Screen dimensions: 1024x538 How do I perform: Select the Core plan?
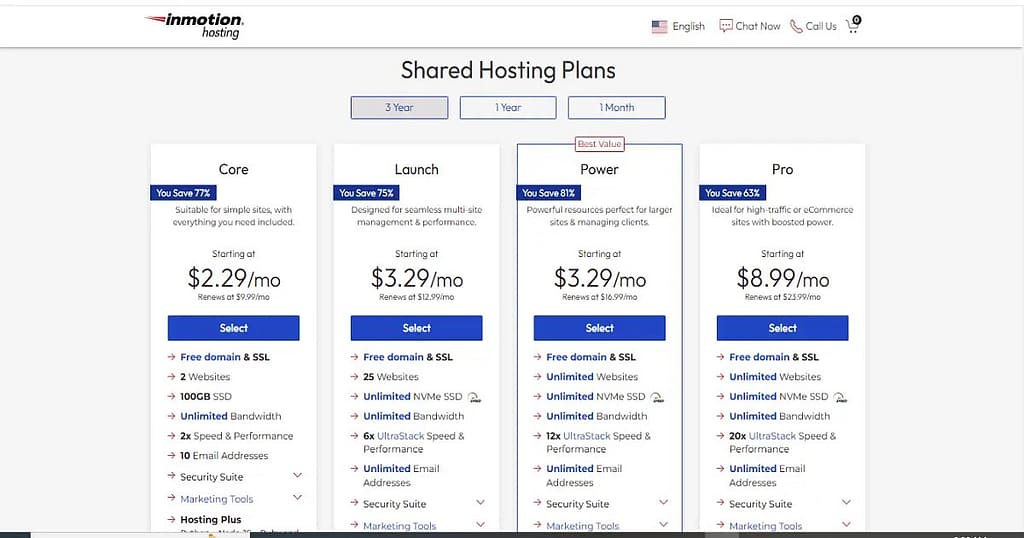coord(234,328)
